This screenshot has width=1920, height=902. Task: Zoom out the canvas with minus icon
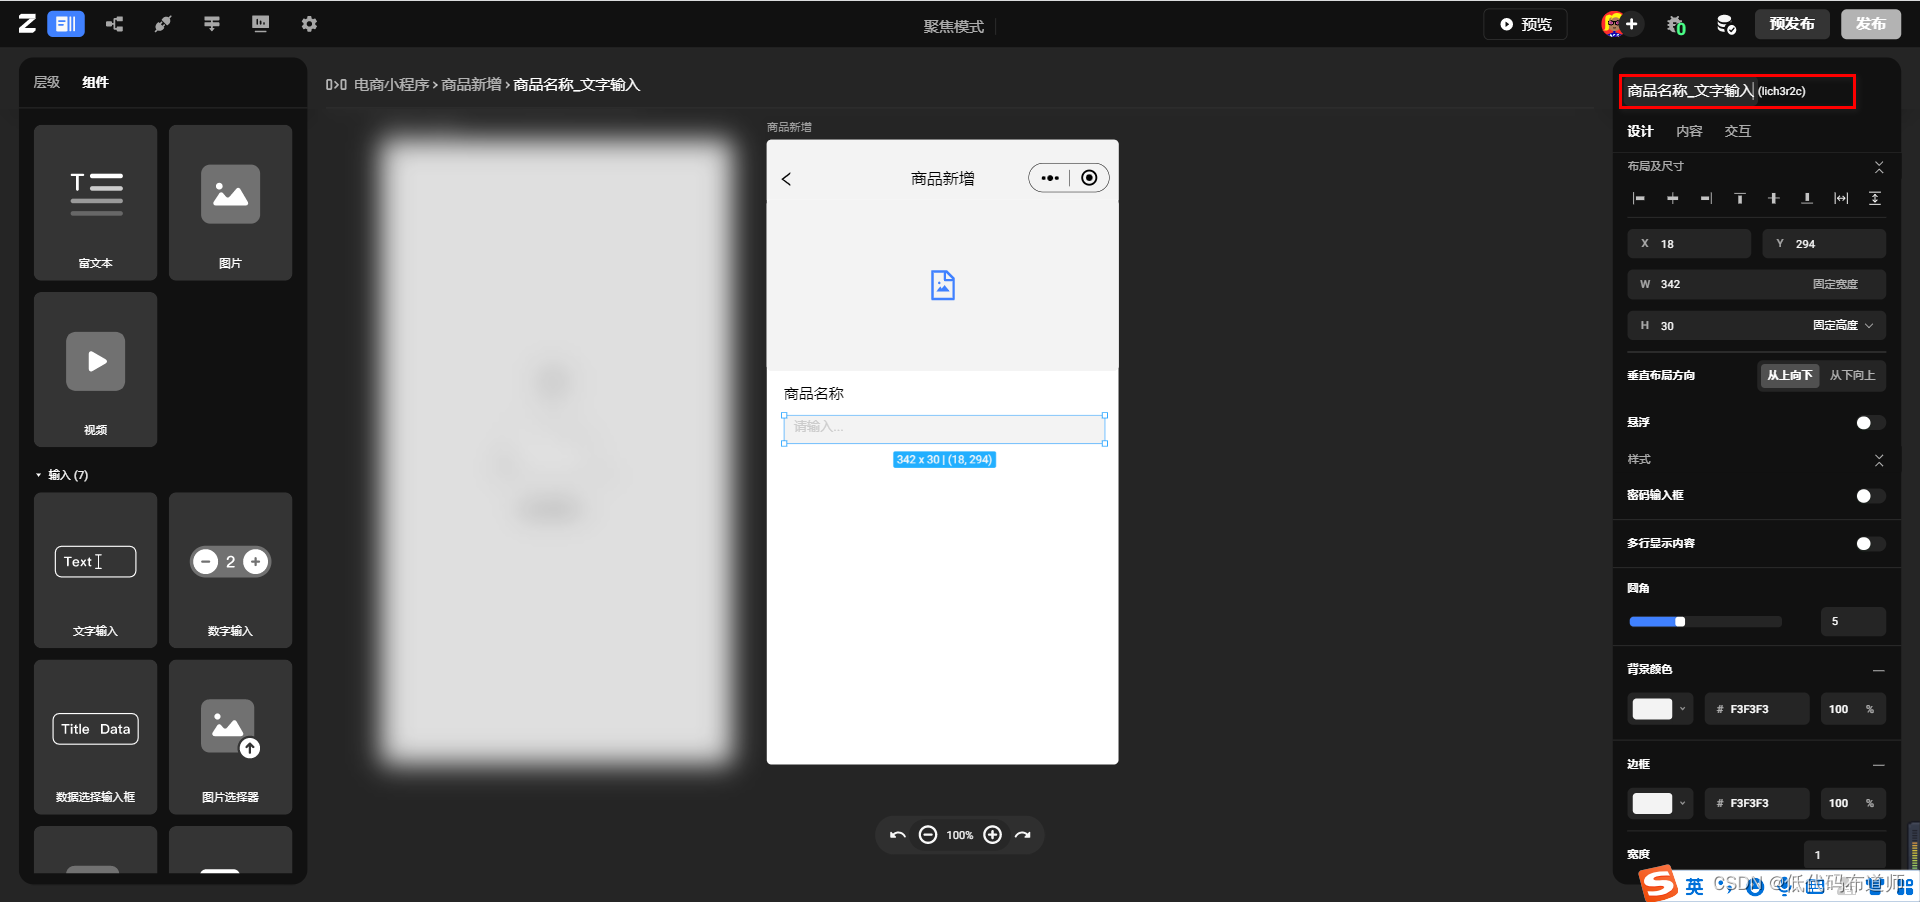(x=928, y=835)
